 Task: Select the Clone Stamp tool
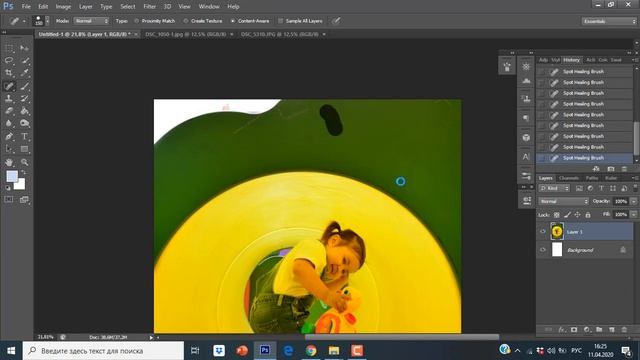coord(9,98)
